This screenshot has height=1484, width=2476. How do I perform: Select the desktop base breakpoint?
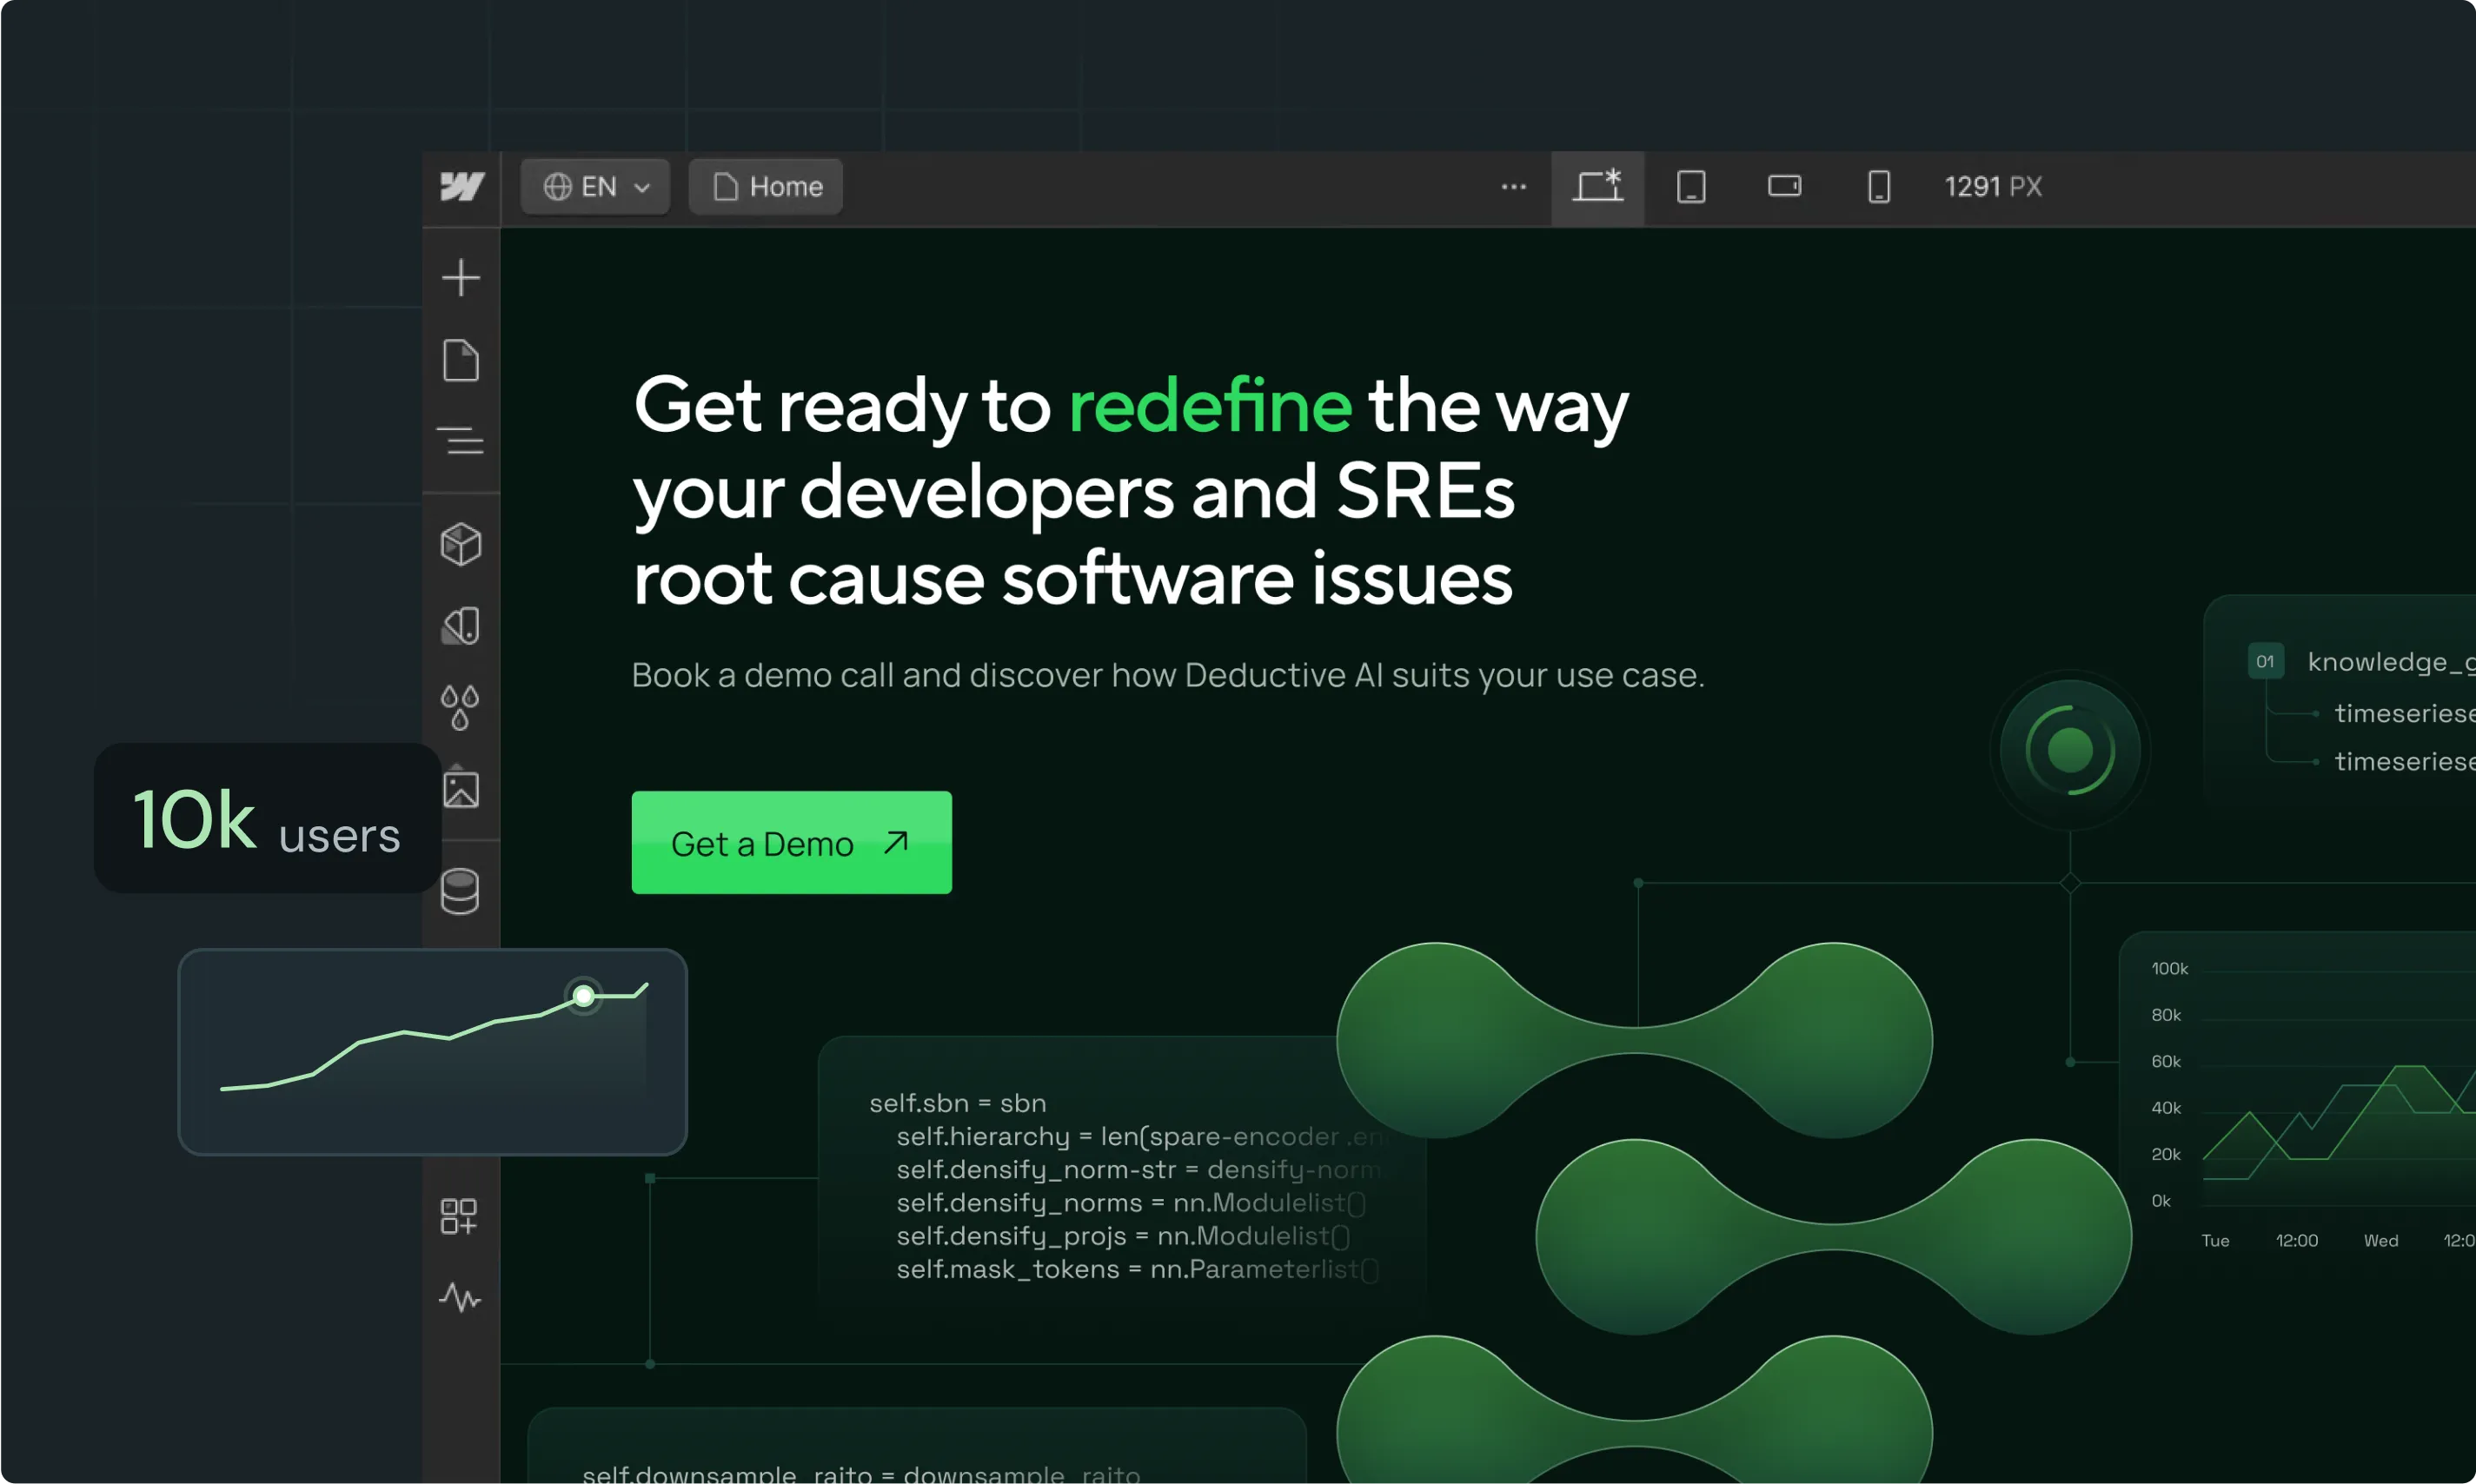(x=1598, y=187)
